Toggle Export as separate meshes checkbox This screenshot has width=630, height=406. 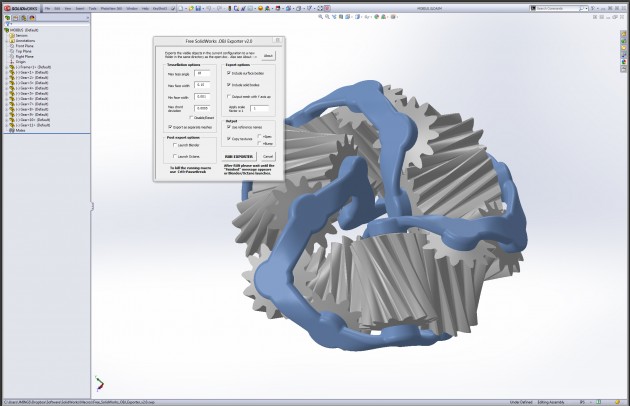click(x=170, y=127)
